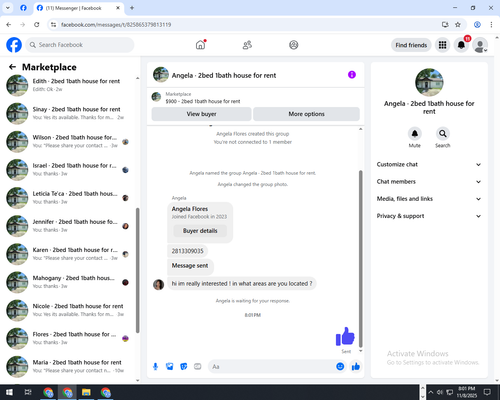Click the conversation list scrollbar

pos(138,270)
